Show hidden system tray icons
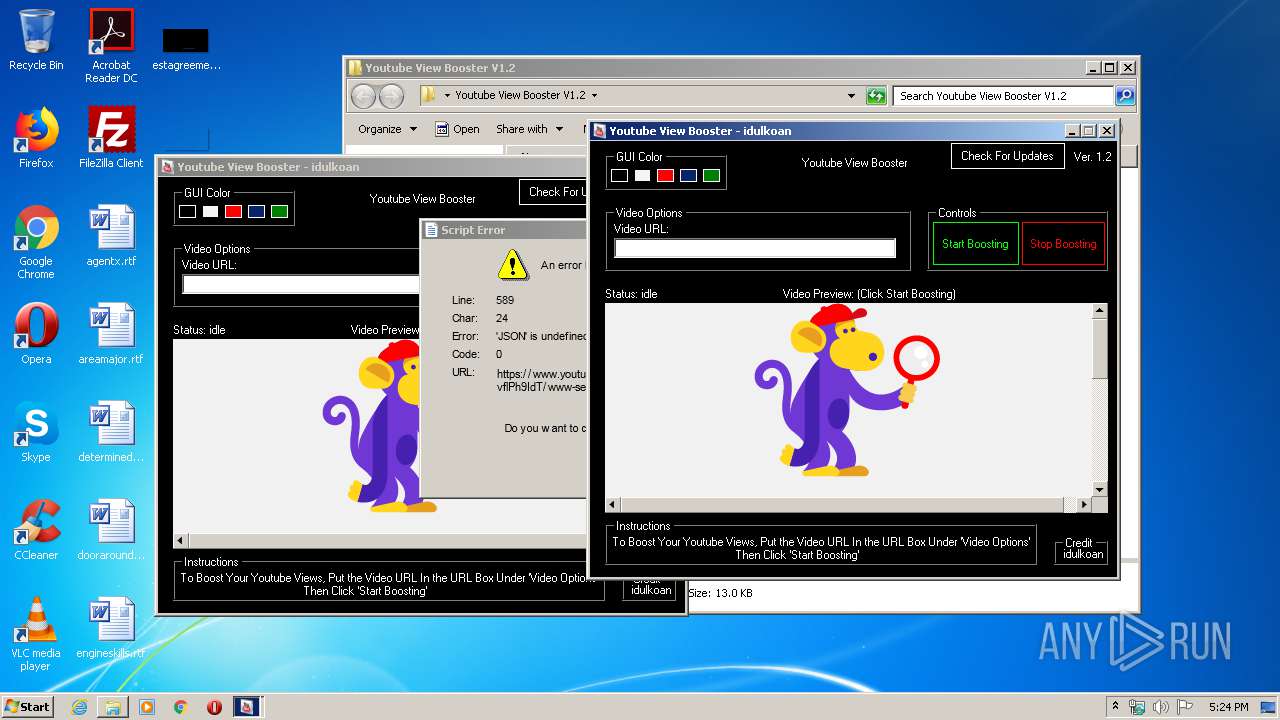 click(1115, 707)
